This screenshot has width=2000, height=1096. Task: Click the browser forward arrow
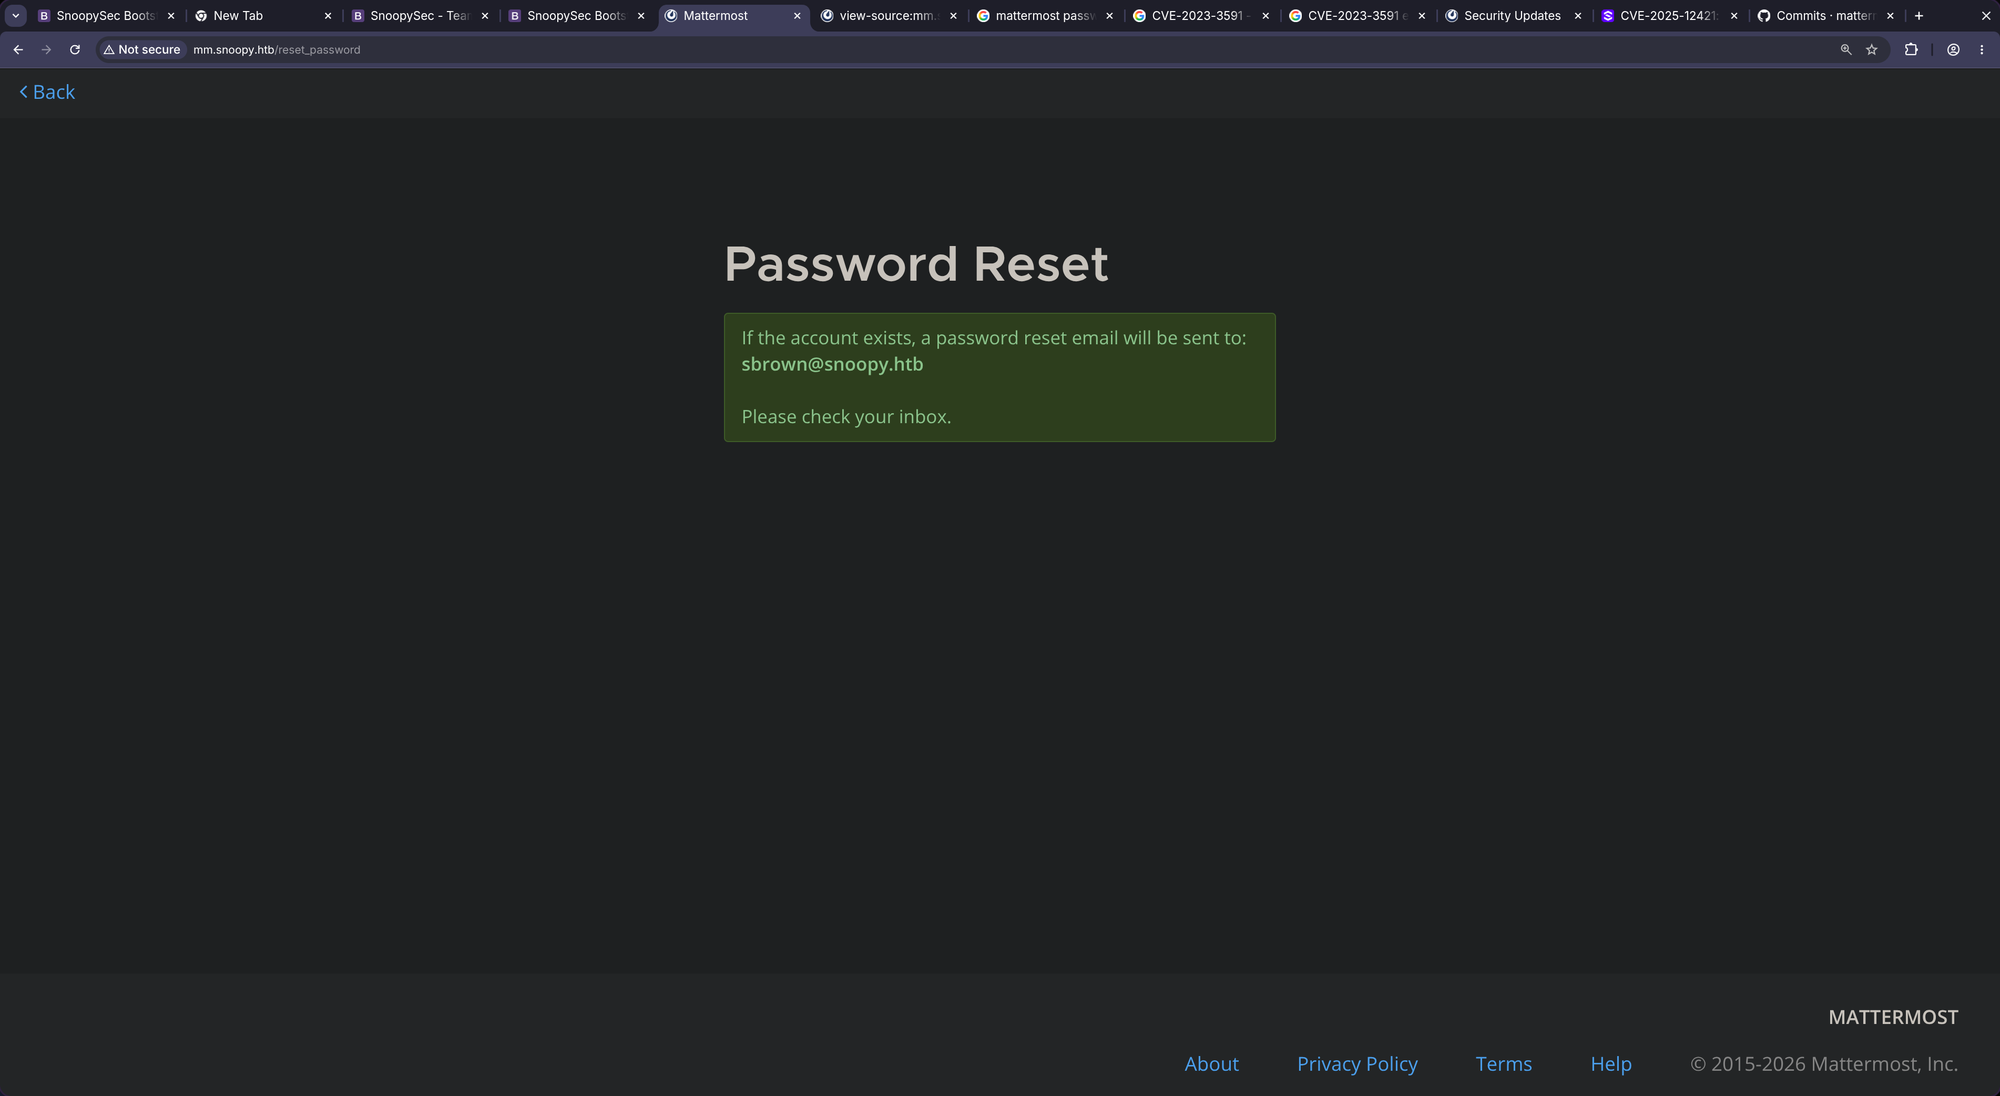click(x=46, y=49)
